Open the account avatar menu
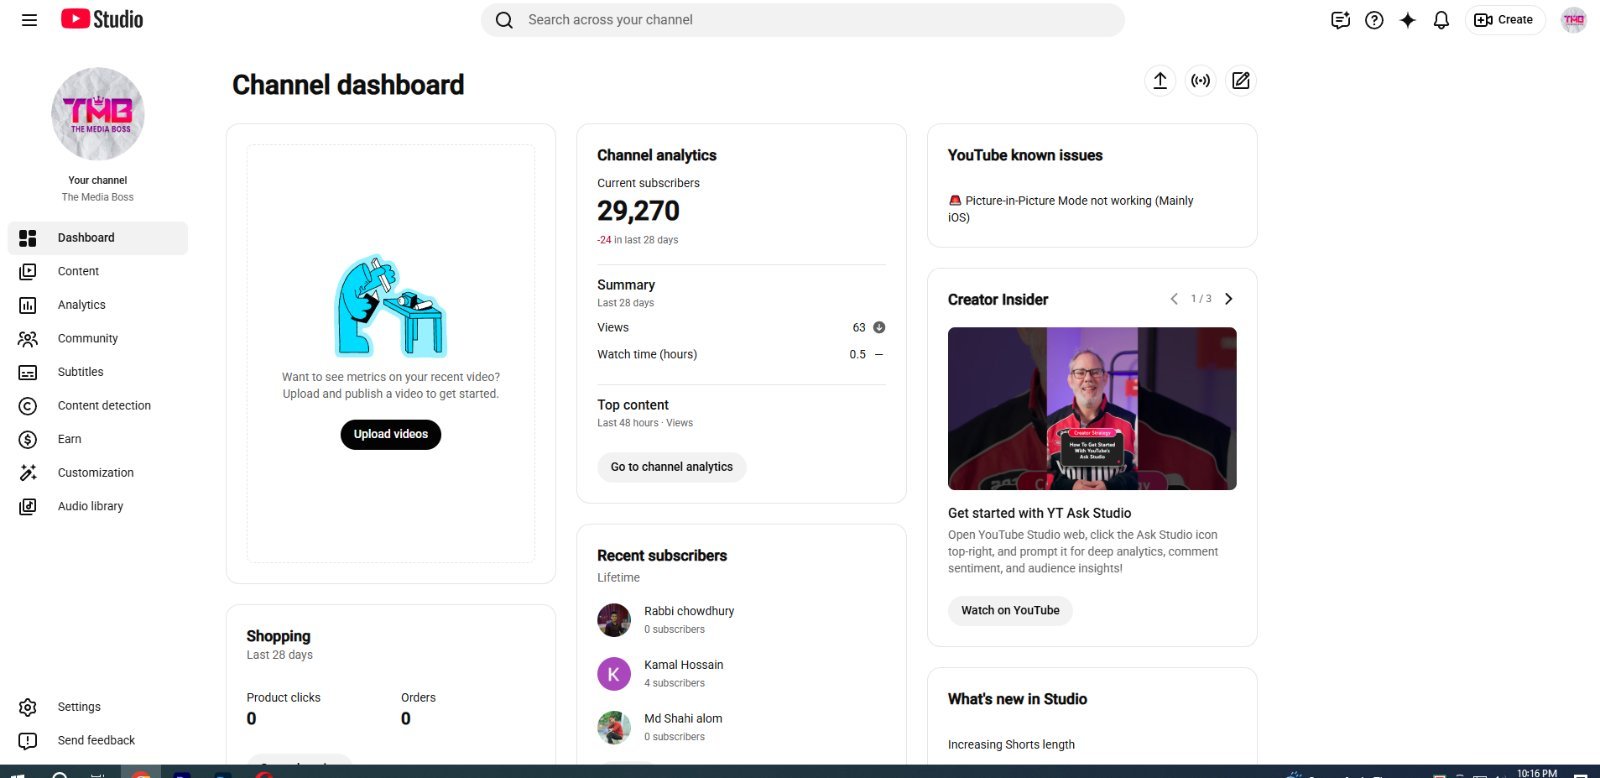This screenshot has width=1600, height=778. pos(1574,20)
